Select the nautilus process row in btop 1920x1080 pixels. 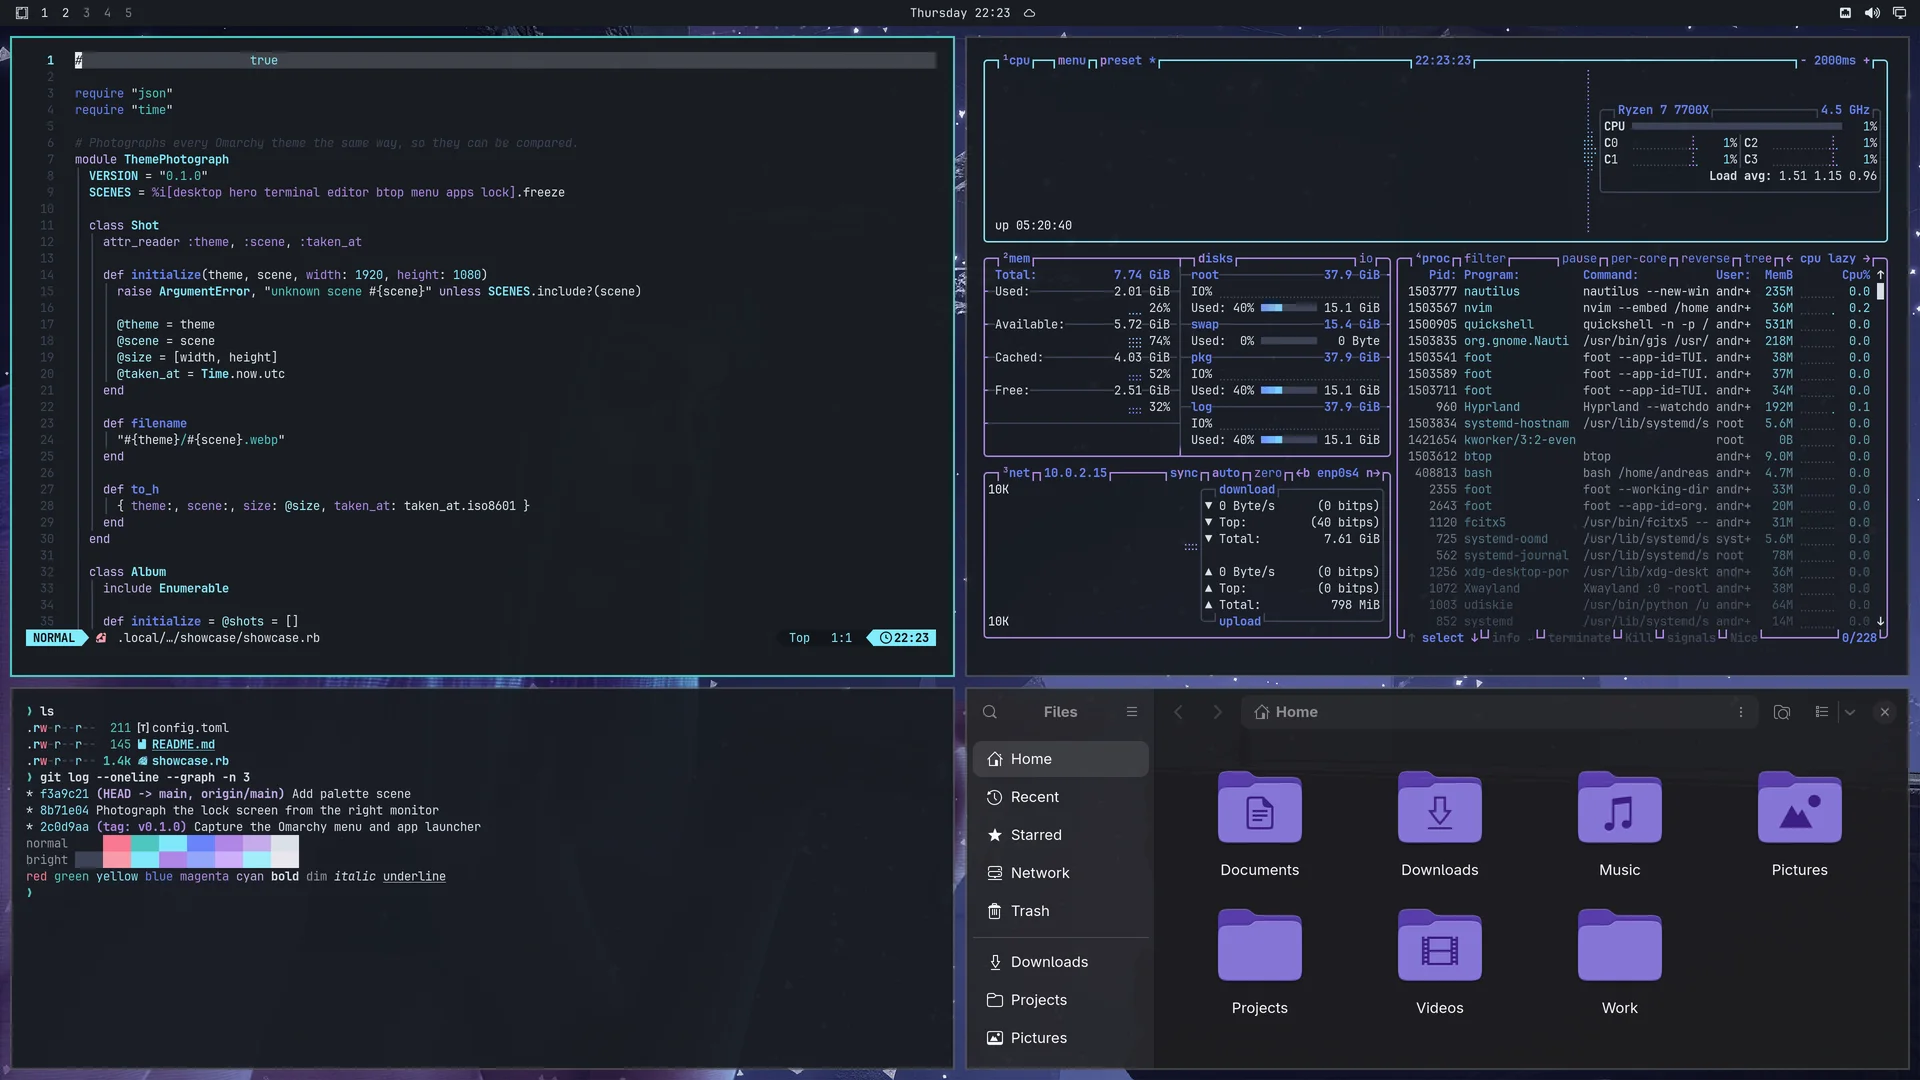1638,291
